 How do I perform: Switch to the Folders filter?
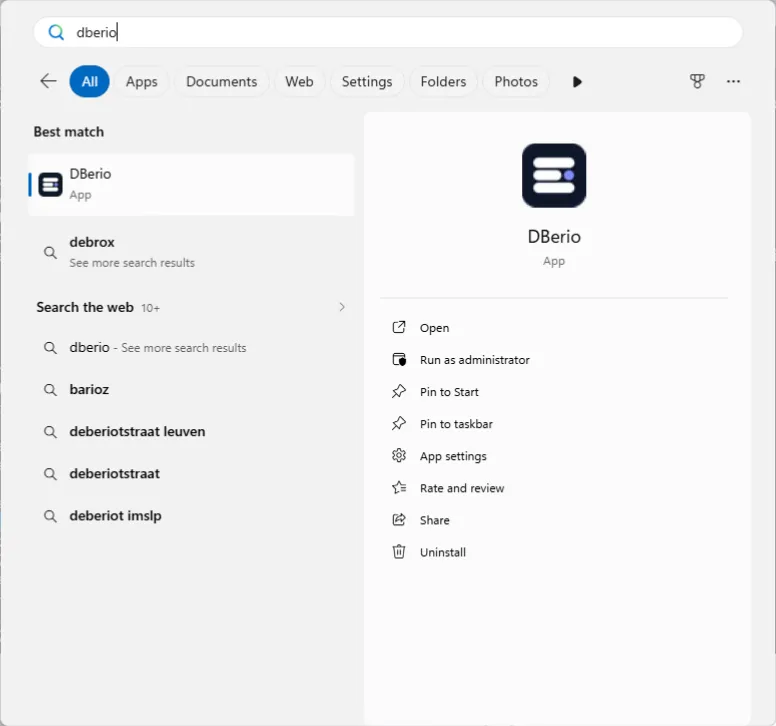coord(443,81)
